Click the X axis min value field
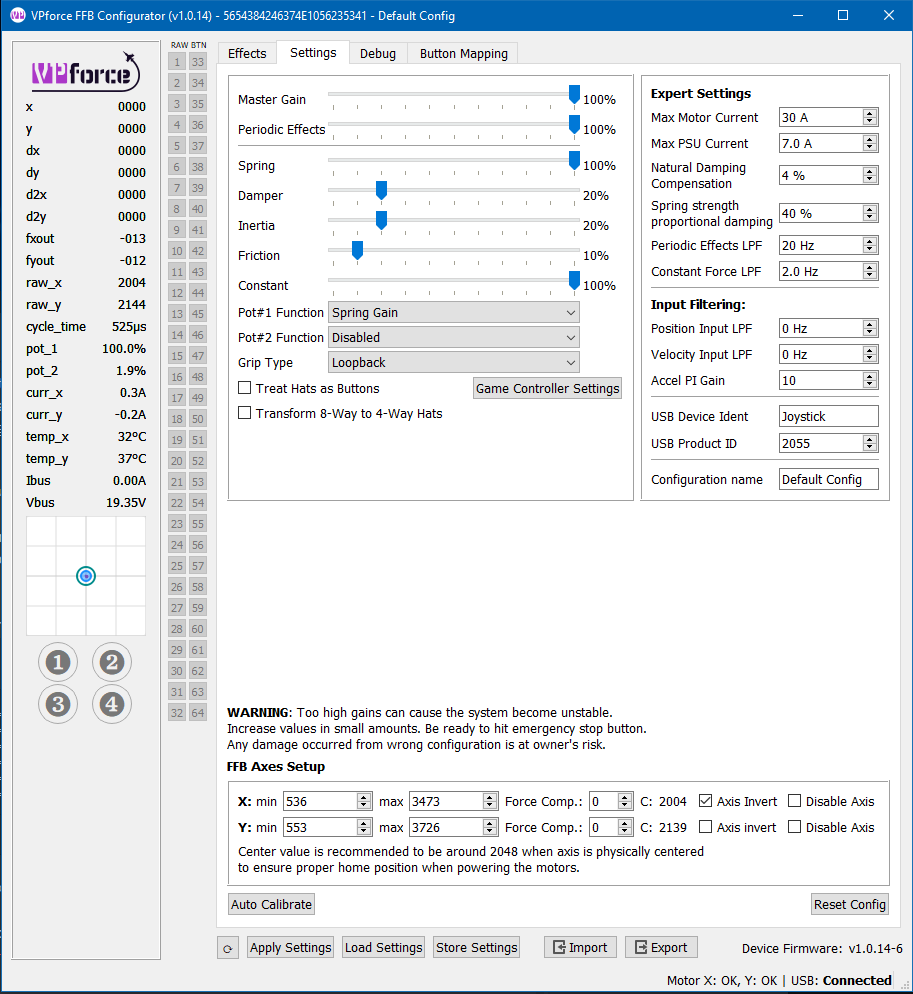This screenshot has height=994, width=913. [327, 801]
